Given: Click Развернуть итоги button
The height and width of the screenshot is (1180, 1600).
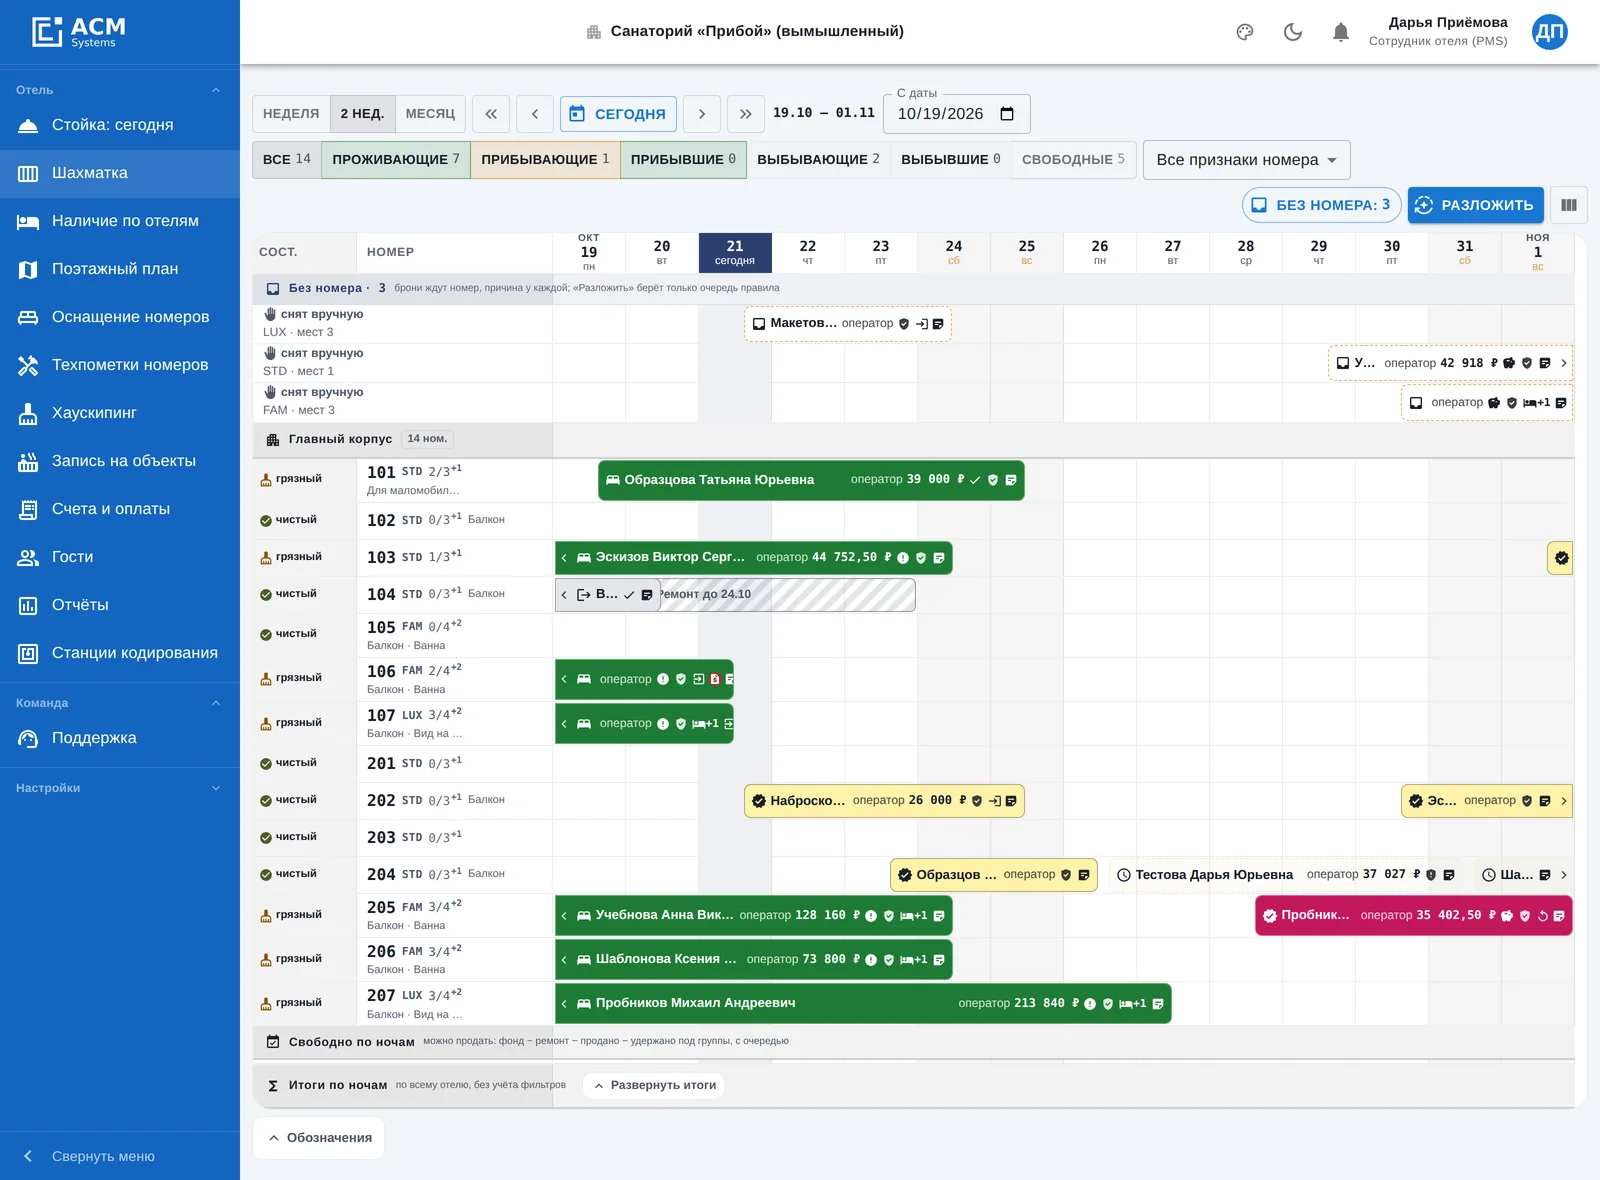Looking at the screenshot, I should click(654, 1085).
